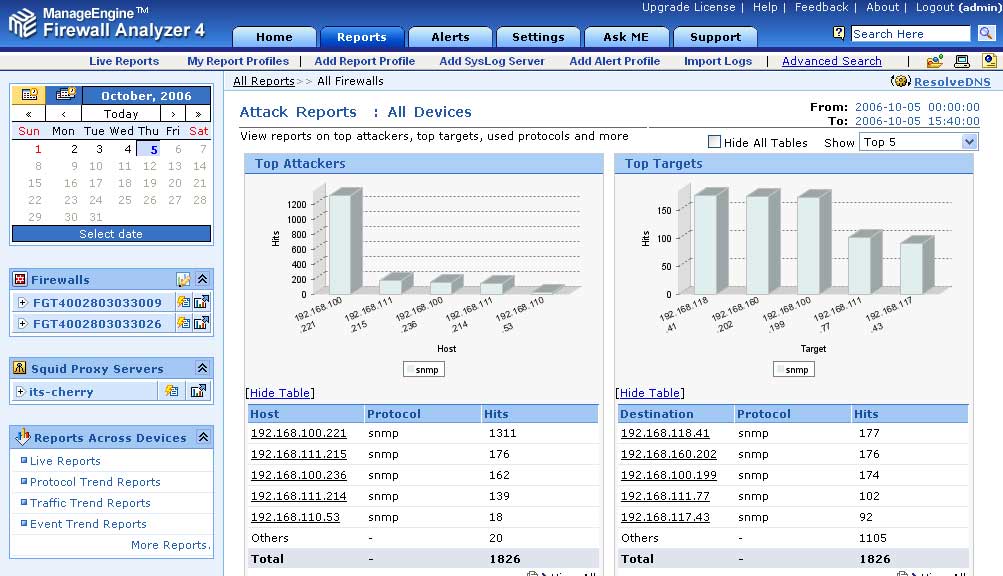This screenshot has width=1003, height=576.
Task: Open report icon for FGT4002803033009 firewall
Action: tap(184, 302)
